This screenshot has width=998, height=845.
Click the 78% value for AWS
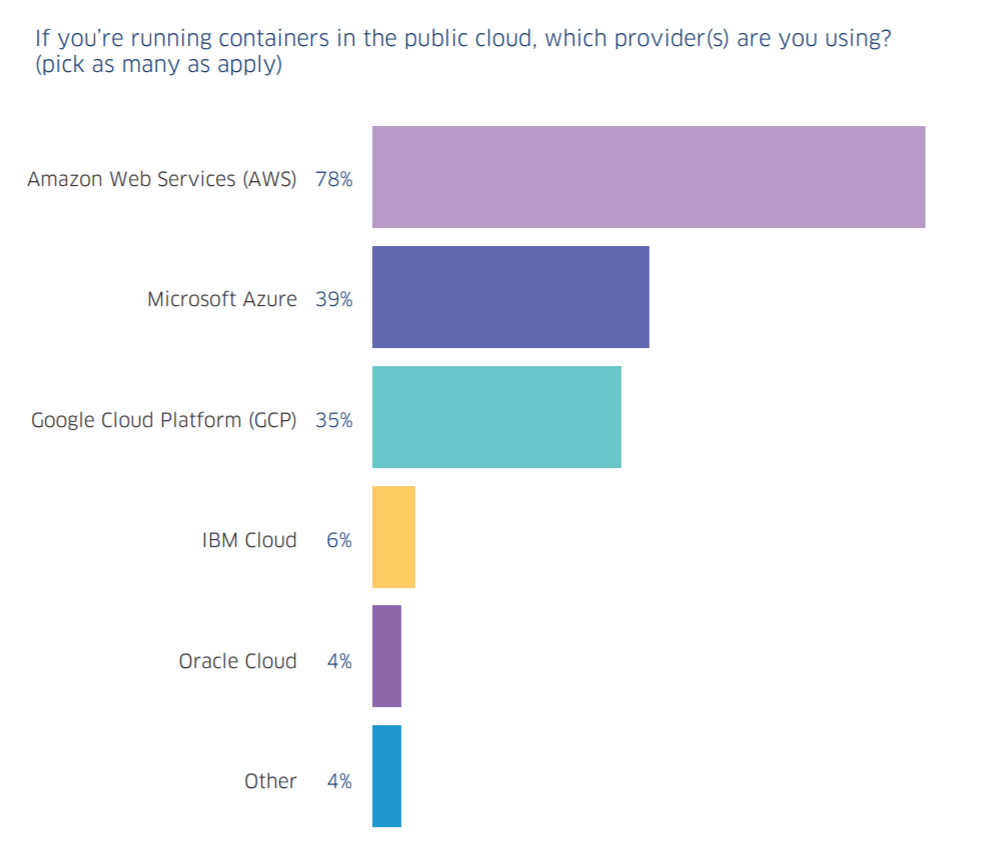pos(334,180)
